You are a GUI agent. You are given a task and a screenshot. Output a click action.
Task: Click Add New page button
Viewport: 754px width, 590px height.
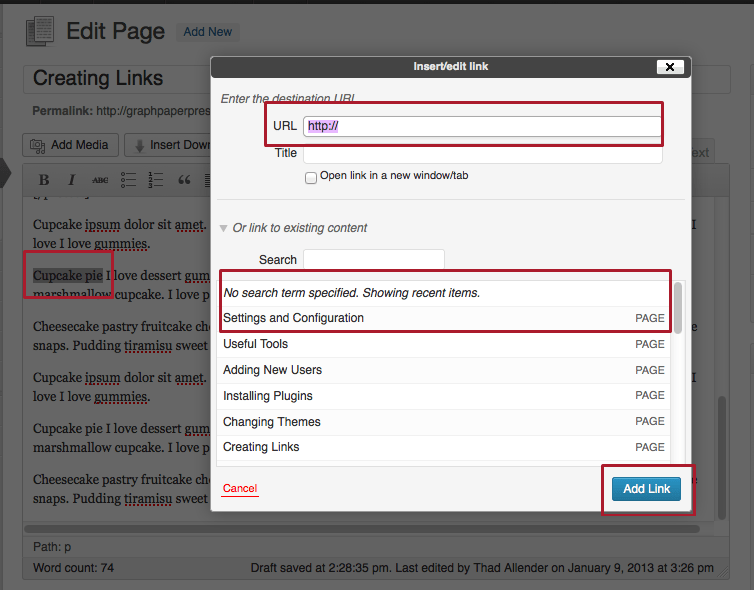pyautogui.click(x=208, y=32)
